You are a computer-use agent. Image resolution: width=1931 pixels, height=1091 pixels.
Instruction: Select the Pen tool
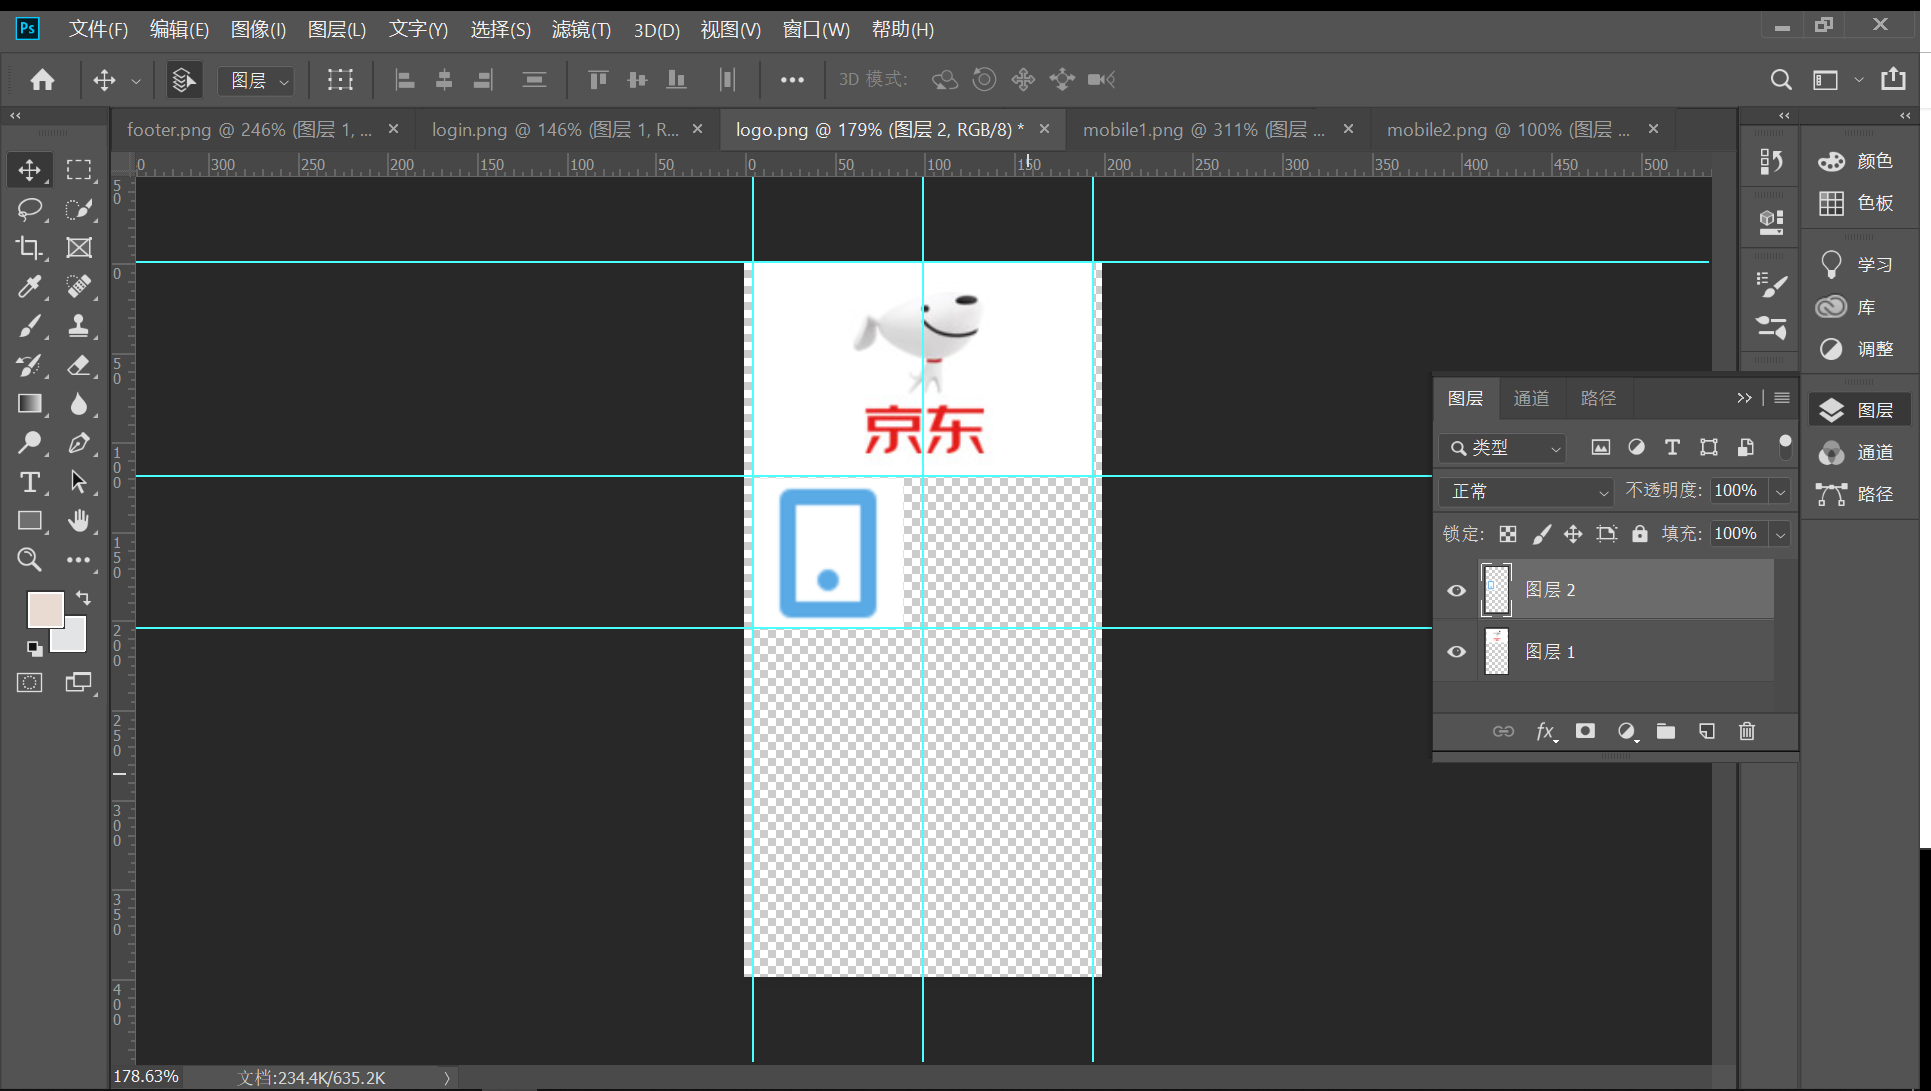[79, 443]
